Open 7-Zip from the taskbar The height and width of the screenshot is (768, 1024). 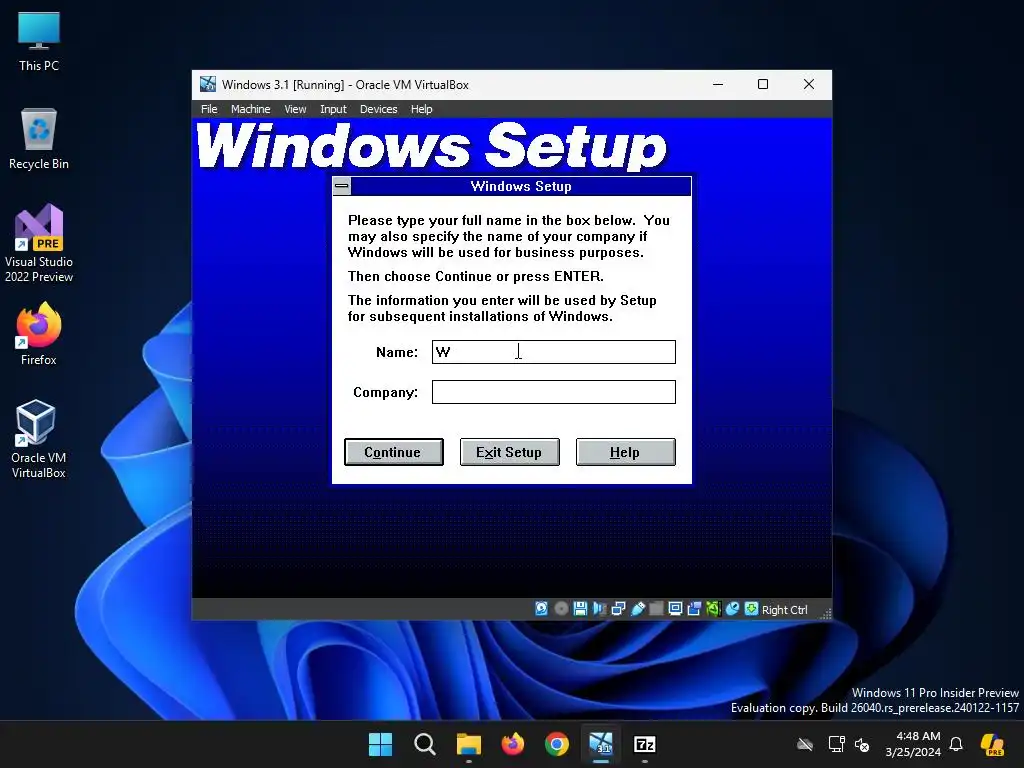[645, 744]
